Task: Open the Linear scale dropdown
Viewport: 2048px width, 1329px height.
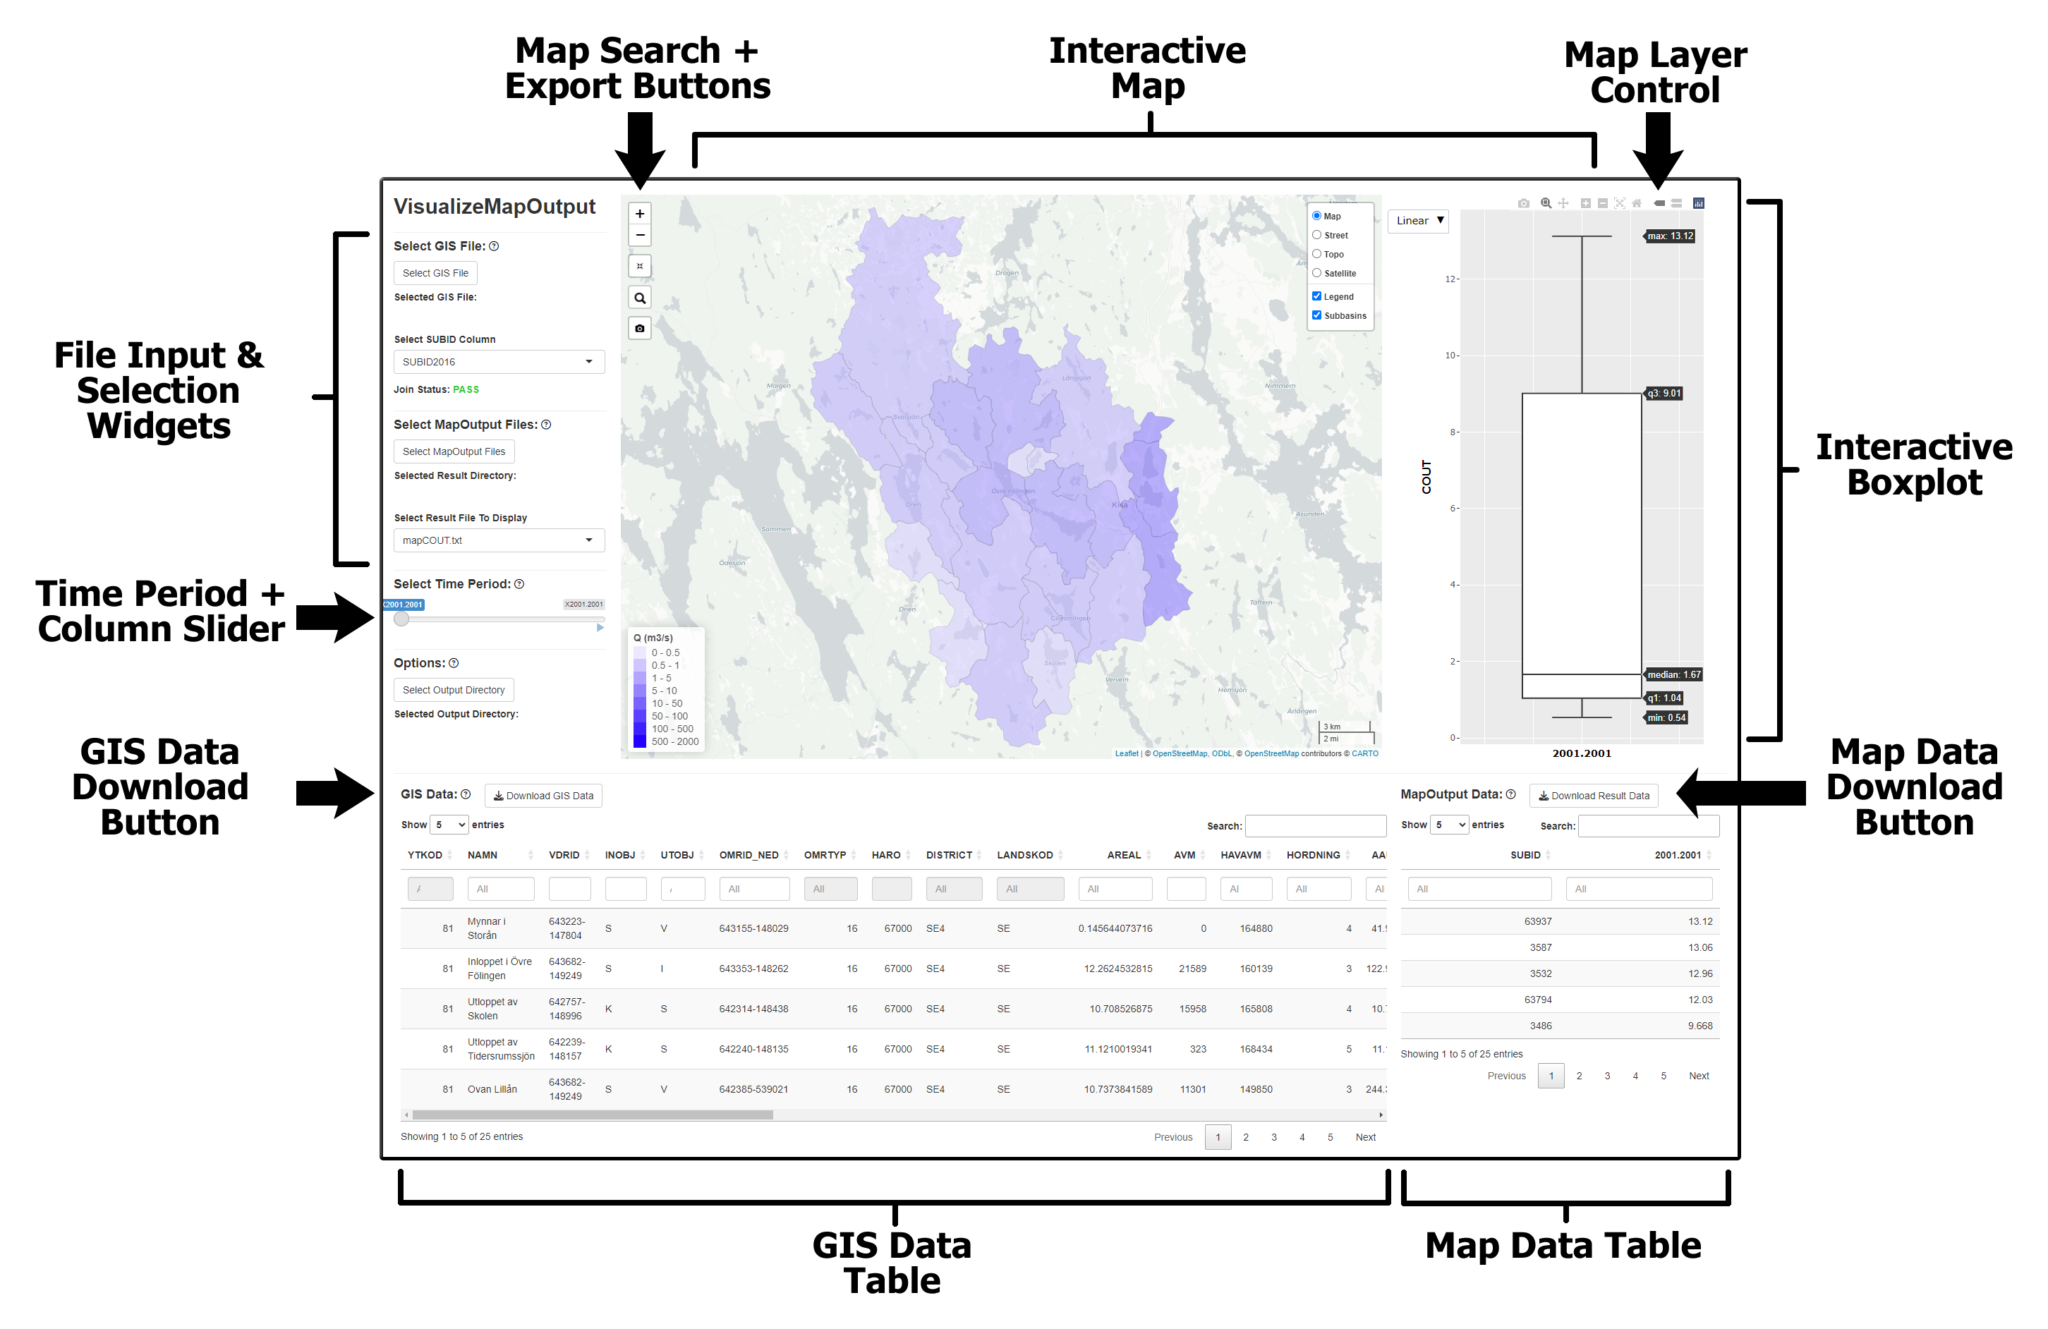Action: (1418, 221)
